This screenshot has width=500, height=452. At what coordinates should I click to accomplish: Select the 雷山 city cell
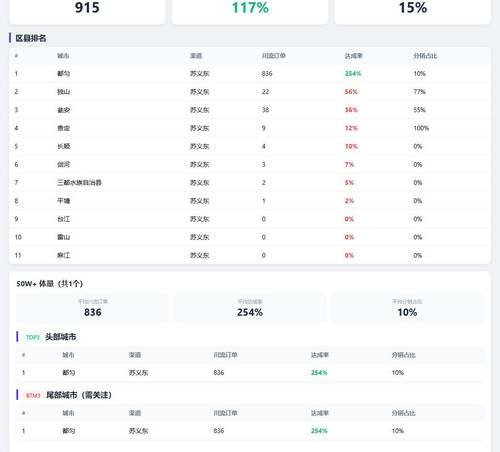click(x=63, y=237)
